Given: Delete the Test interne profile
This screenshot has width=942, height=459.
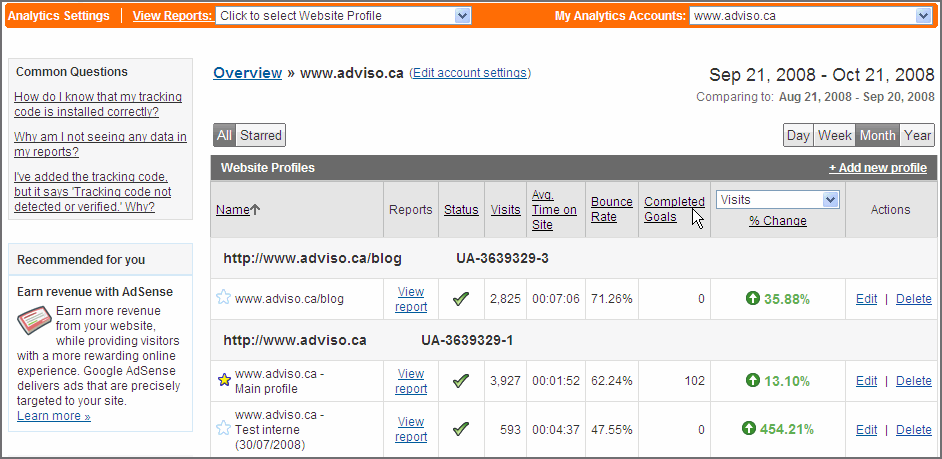Looking at the screenshot, I should tap(913, 429).
